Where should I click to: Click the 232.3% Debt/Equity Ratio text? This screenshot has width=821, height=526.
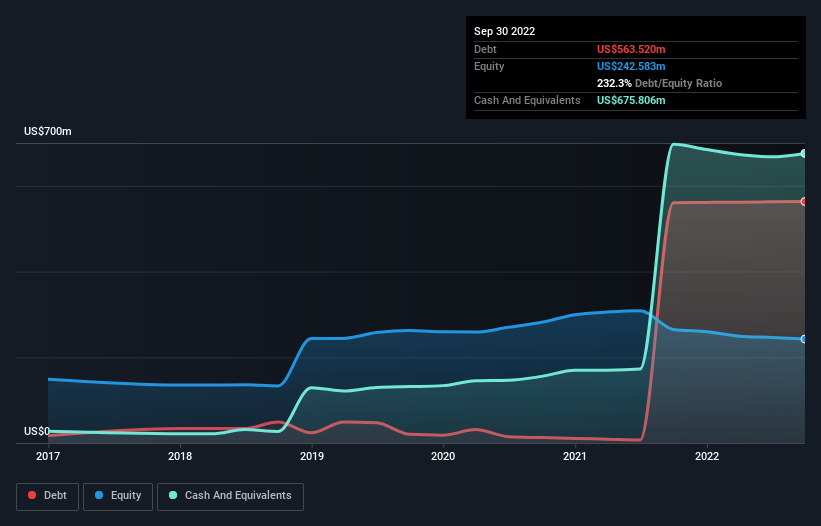[659, 83]
